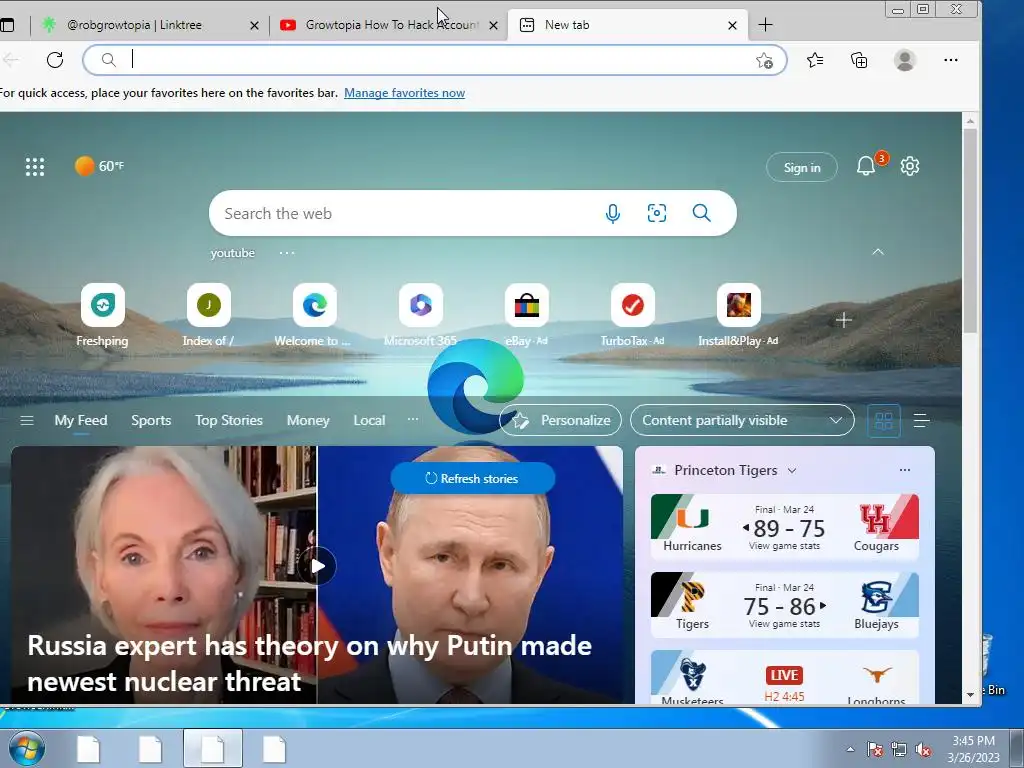Screen dimensions: 1024x768
Task: Open page settings gear icon
Action: pyautogui.click(x=910, y=166)
